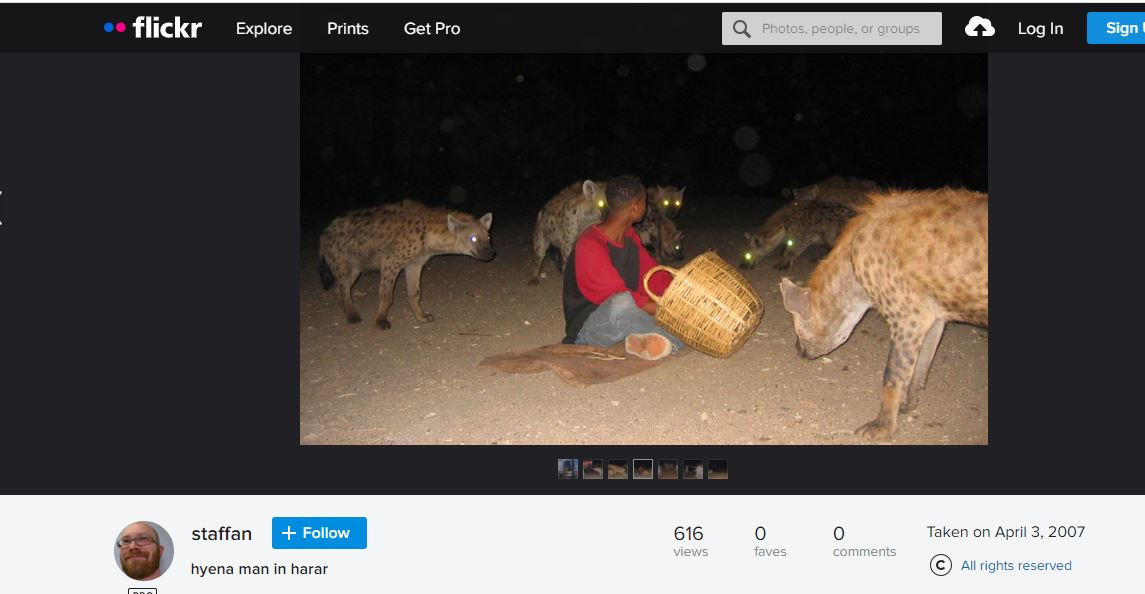Click the Log In link

point(1040,29)
